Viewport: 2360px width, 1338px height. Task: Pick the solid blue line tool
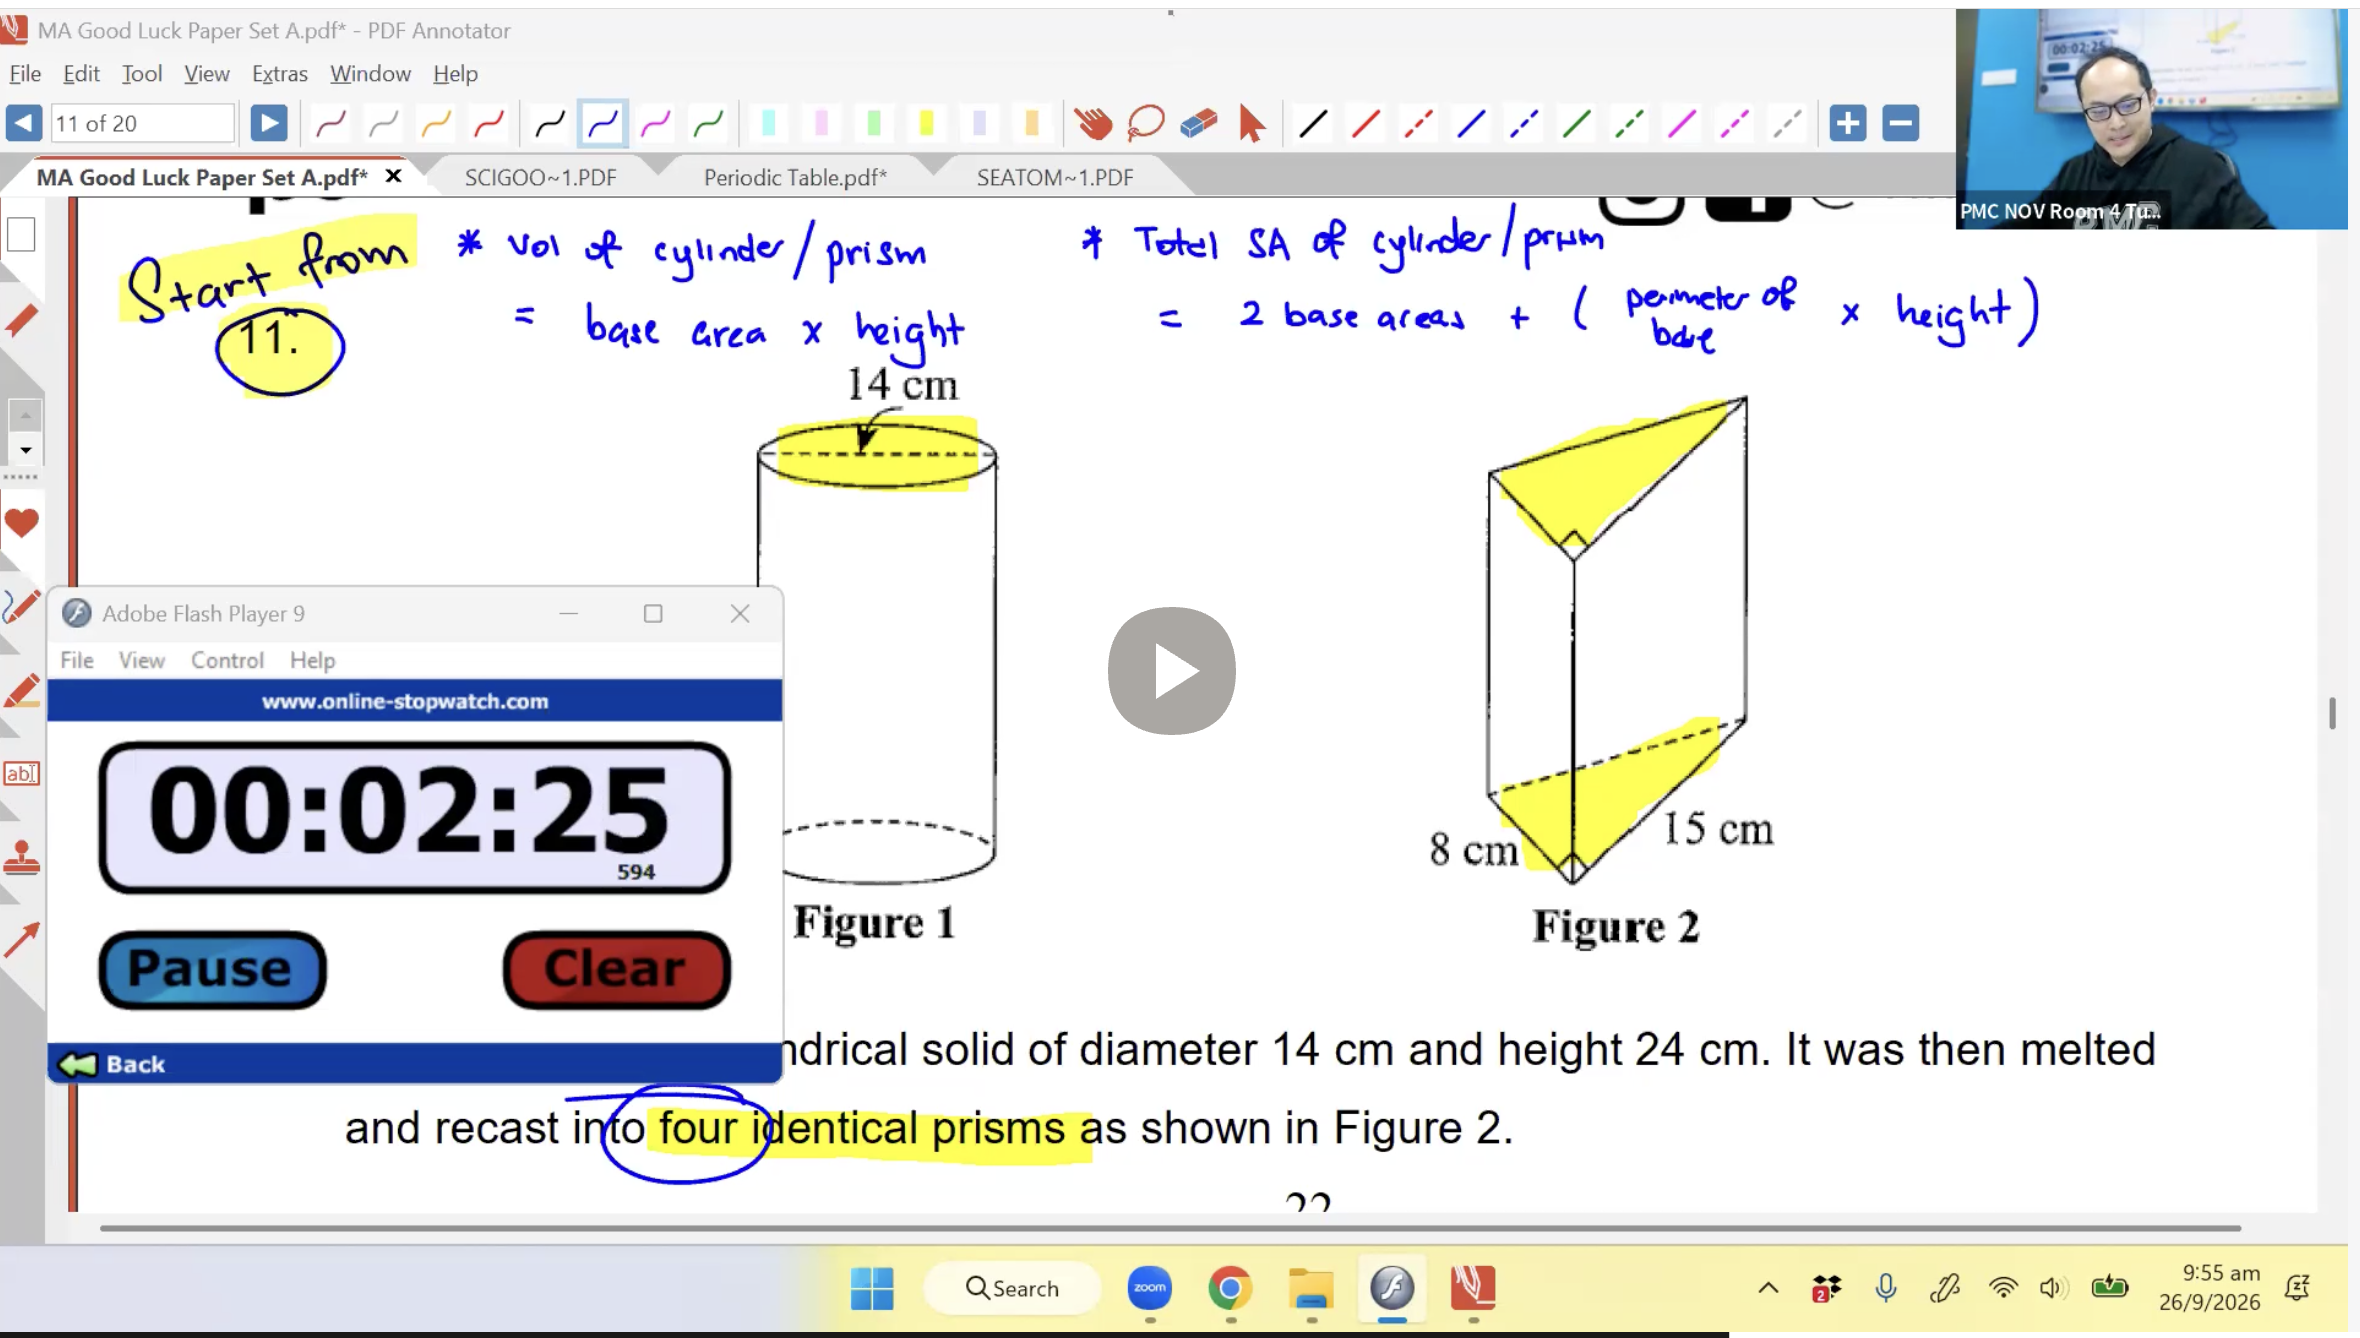pyautogui.click(x=1471, y=124)
